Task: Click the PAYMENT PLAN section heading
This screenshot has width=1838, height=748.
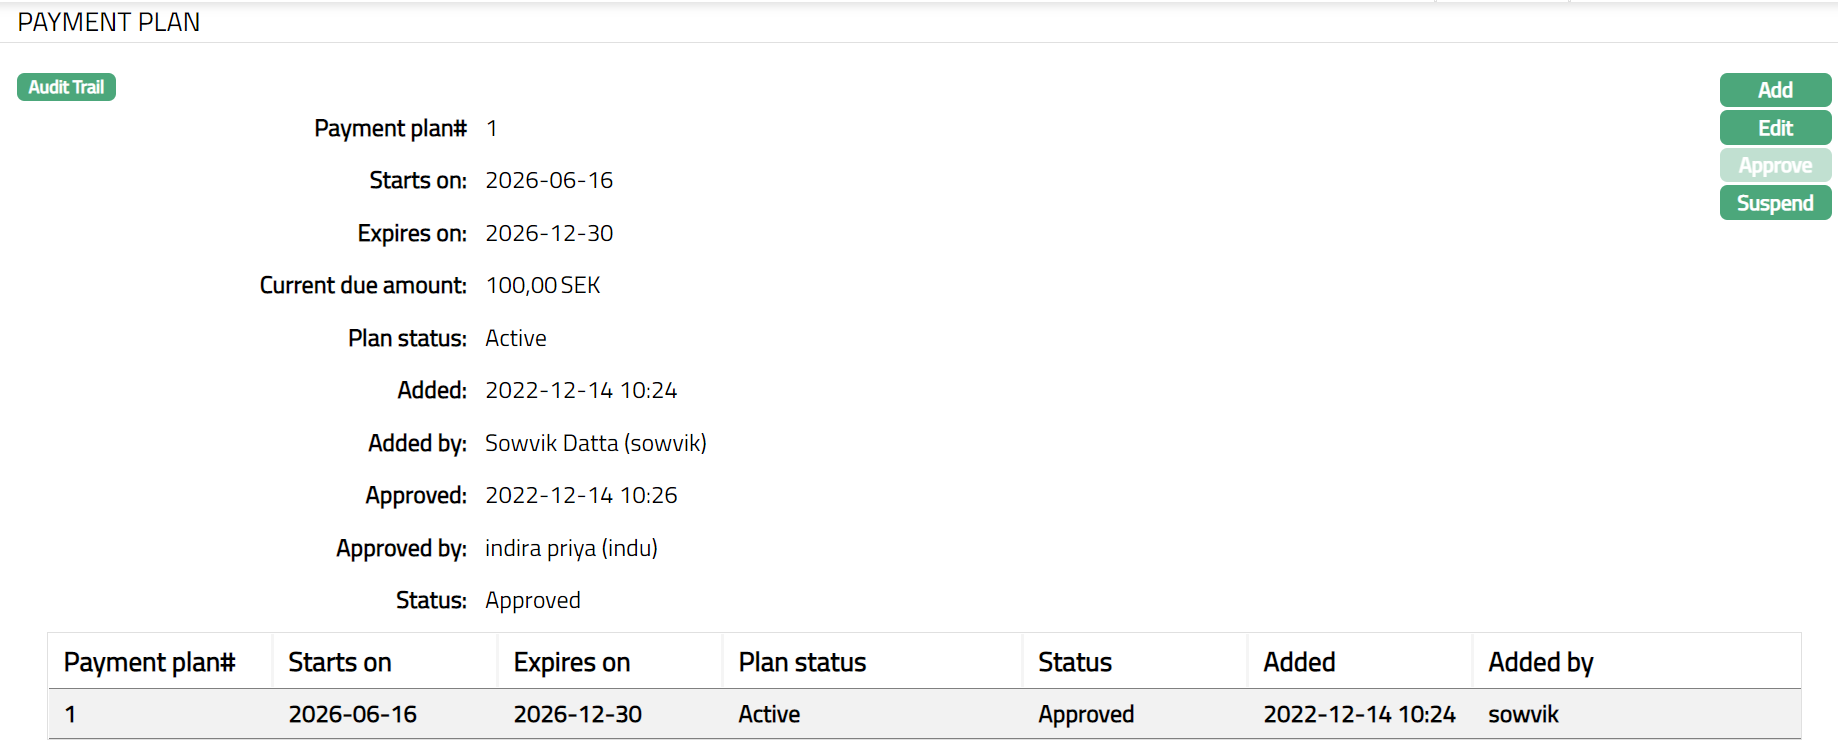Action: [109, 22]
